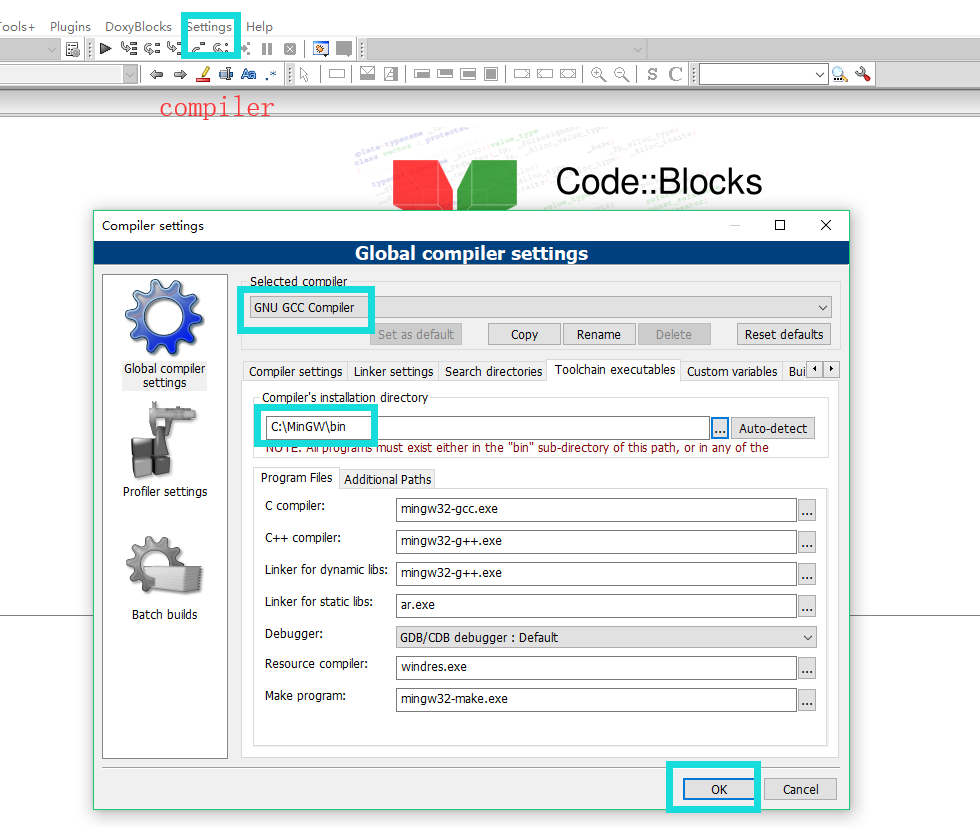Click the Cancel button
Viewport: 980px width, 828px height.
801,789
